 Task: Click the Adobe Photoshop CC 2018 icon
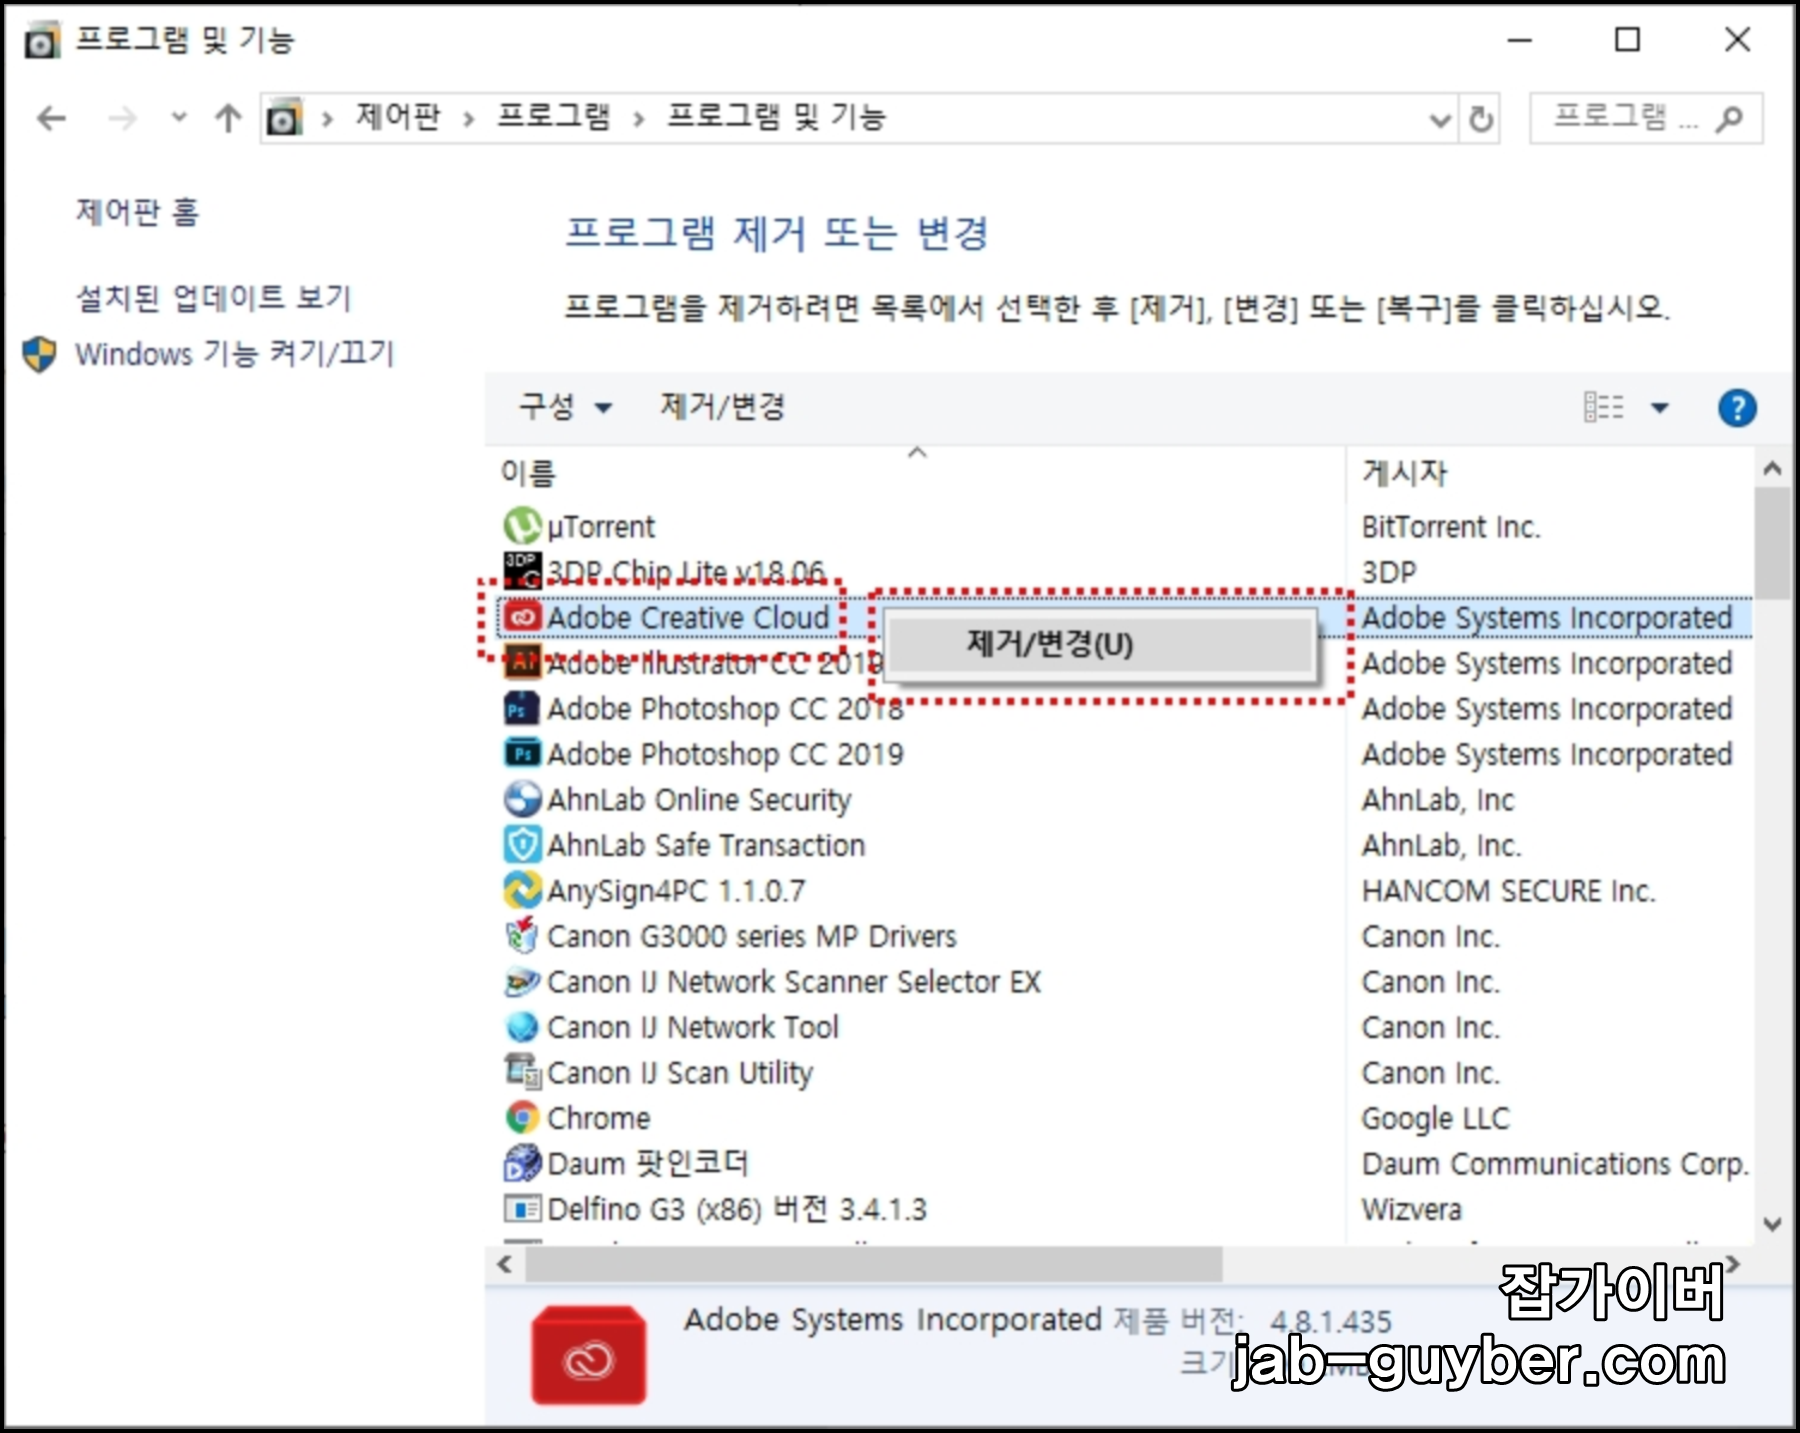click(522, 708)
